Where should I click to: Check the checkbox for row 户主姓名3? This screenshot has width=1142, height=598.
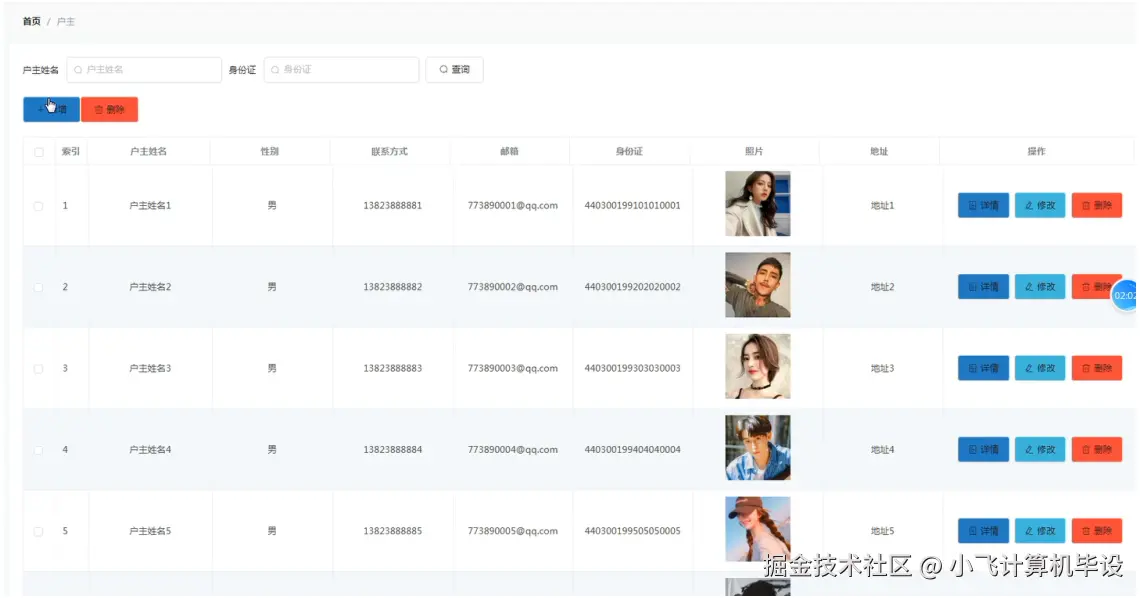click(39, 369)
